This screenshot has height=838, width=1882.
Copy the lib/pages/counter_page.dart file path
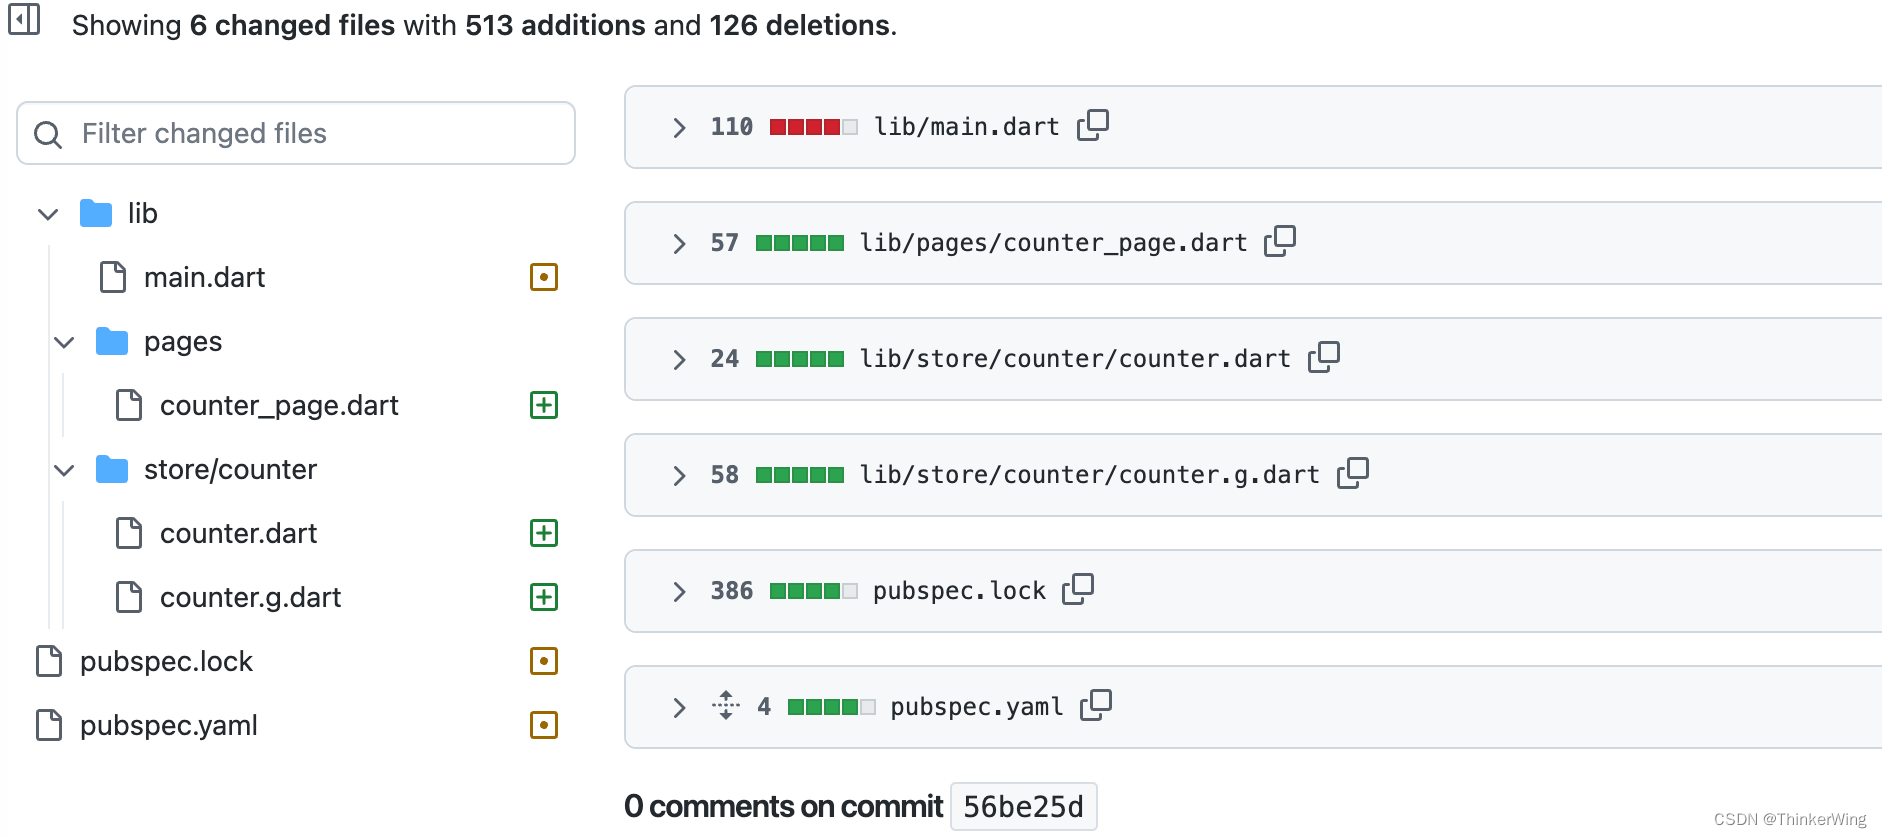click(x=1280, y=241)
